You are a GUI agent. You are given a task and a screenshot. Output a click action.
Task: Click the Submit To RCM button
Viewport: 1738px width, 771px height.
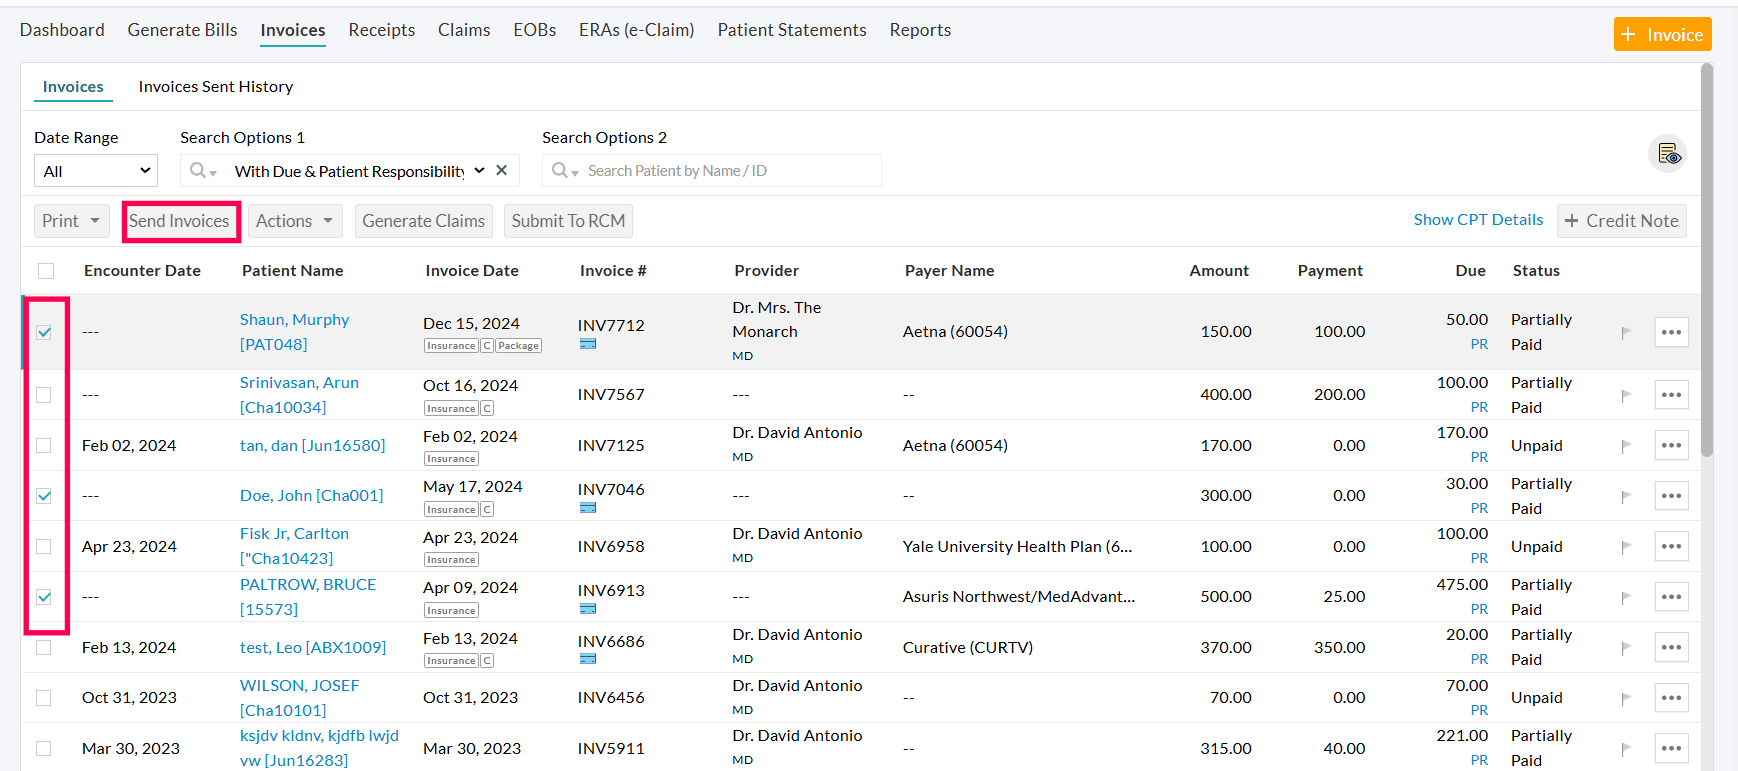point(568,221)
